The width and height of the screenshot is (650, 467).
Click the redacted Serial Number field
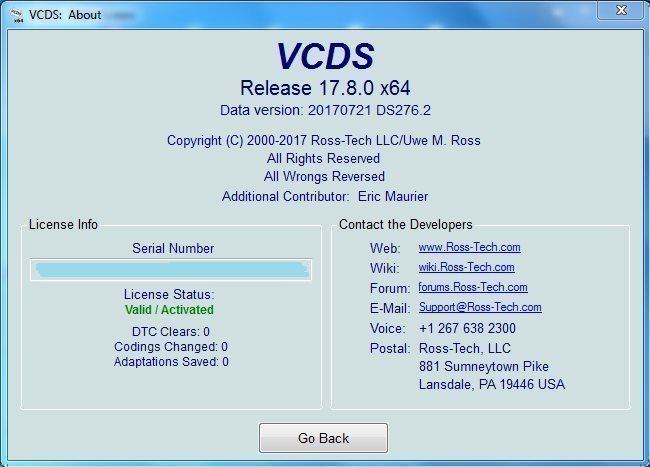click(x=171, y=270)
